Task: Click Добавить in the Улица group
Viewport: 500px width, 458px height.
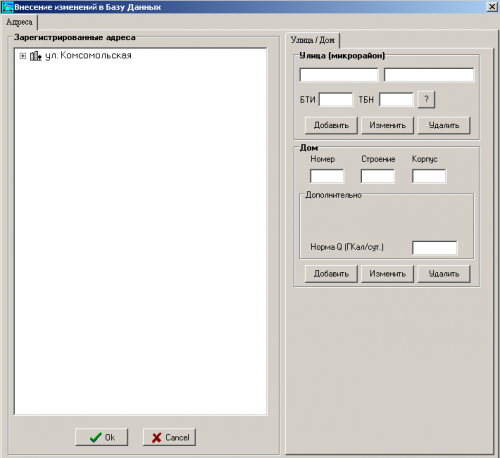Action: click(331, 125)
